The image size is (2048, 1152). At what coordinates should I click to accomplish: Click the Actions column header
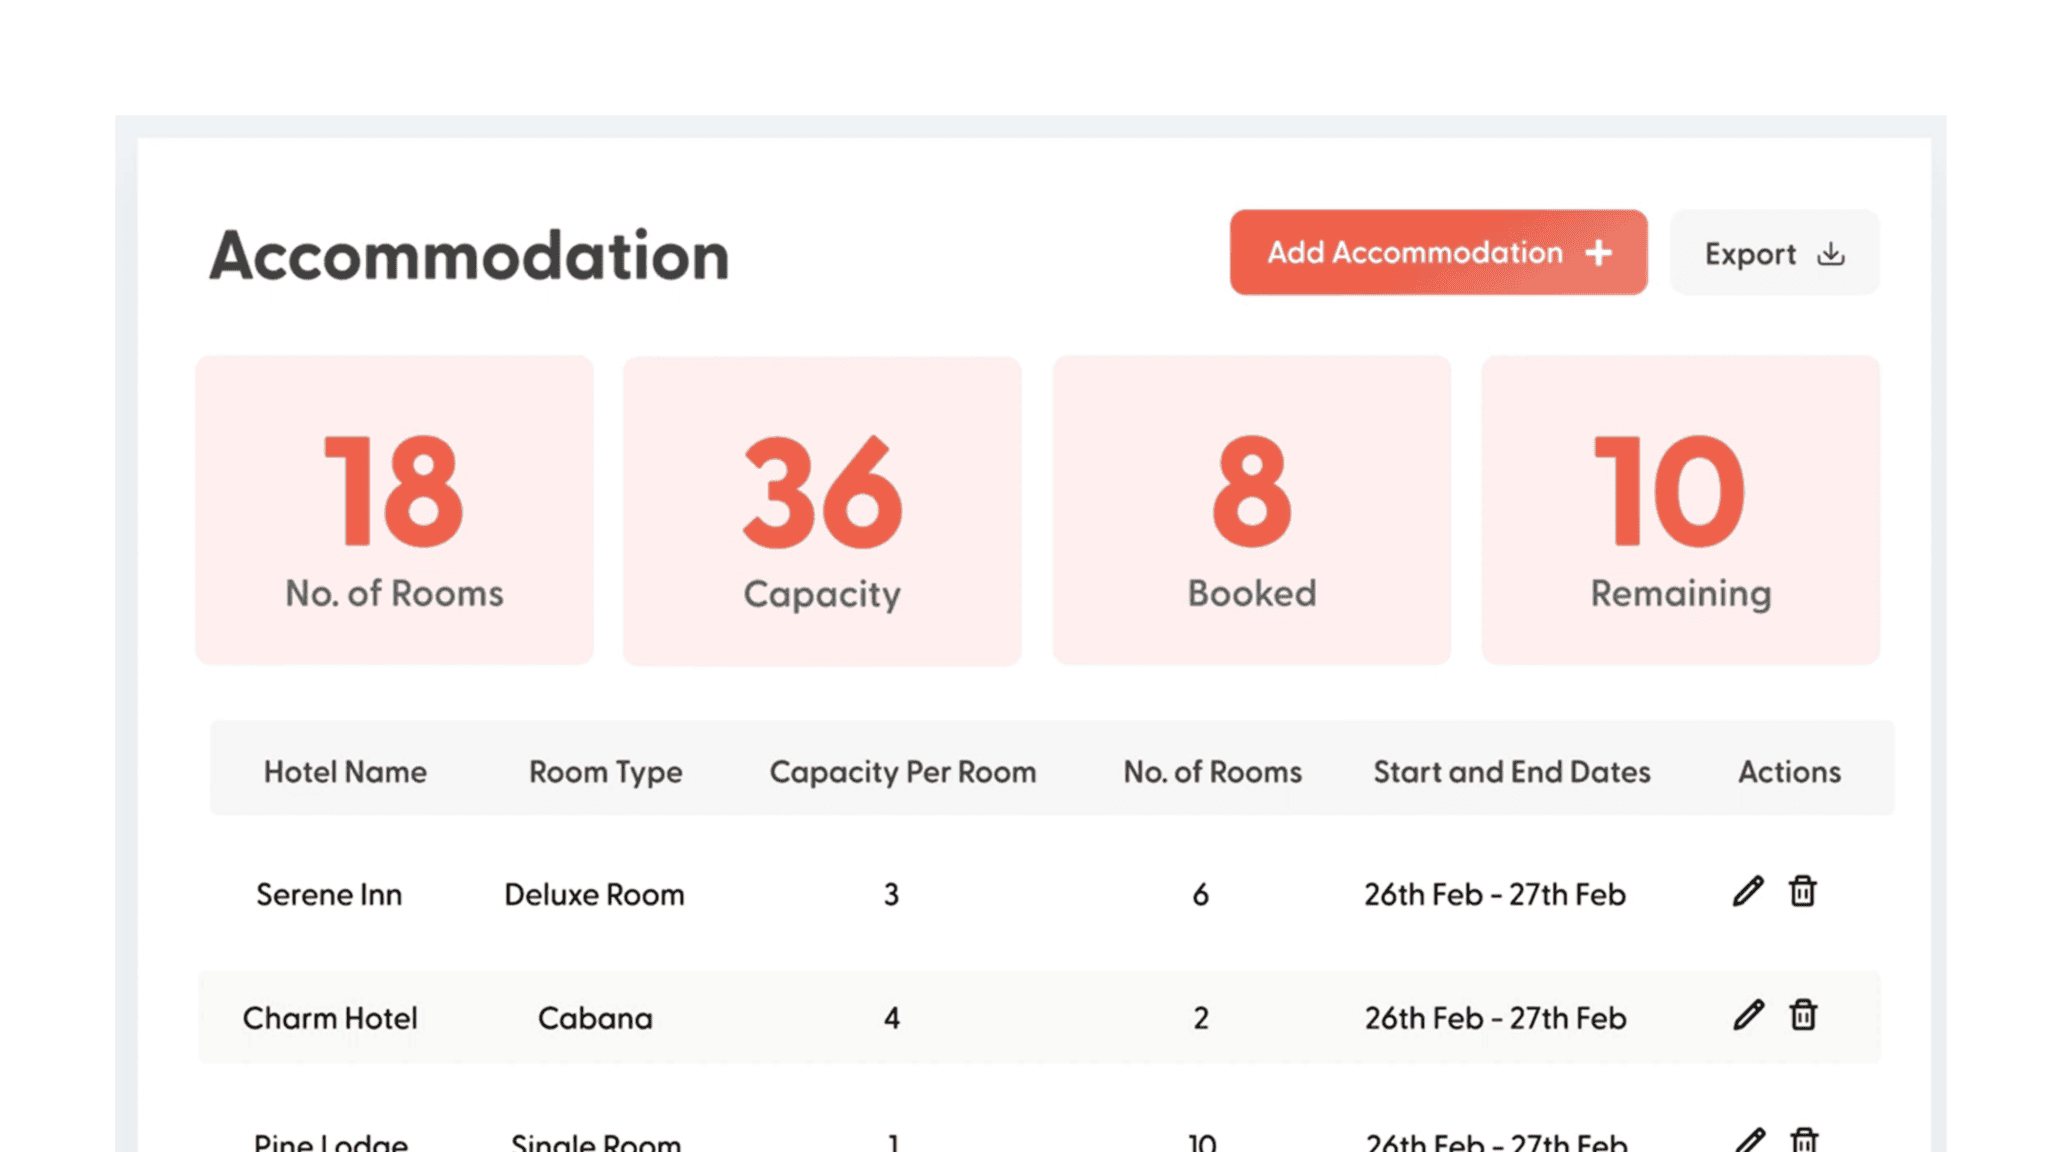point(1789,771)
